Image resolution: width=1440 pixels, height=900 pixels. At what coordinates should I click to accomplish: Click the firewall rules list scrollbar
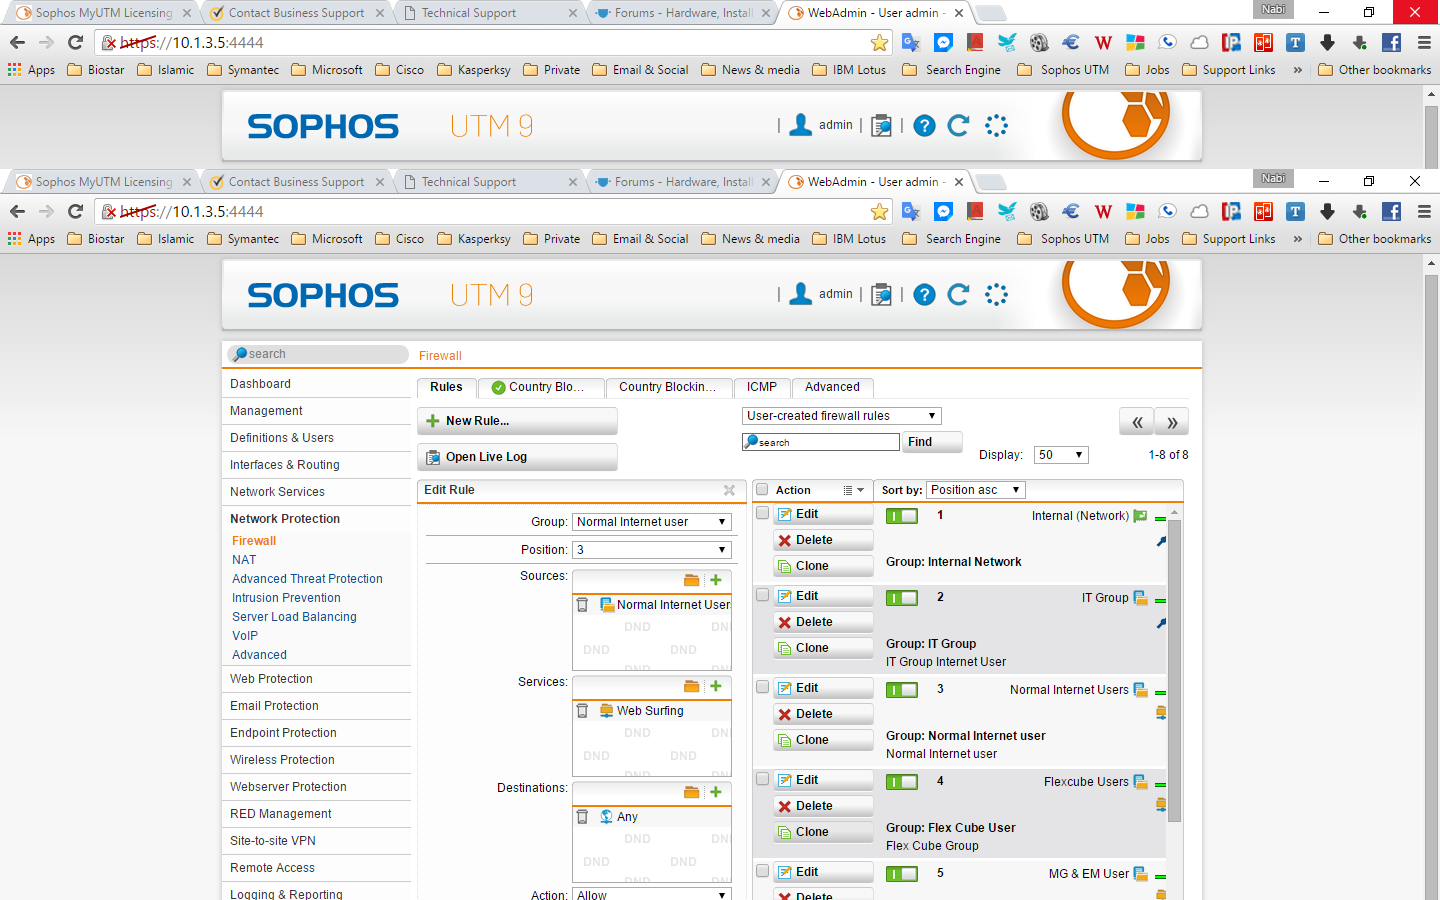click(x=1175, y=670)
